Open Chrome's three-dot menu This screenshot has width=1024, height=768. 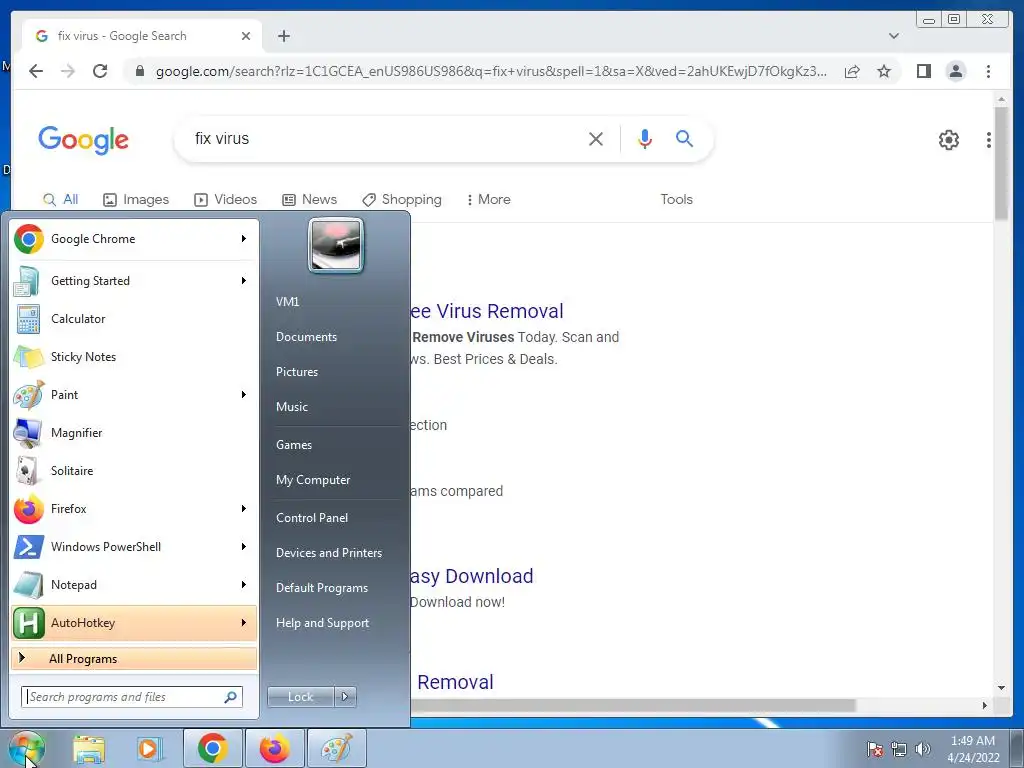pos(988,71)
